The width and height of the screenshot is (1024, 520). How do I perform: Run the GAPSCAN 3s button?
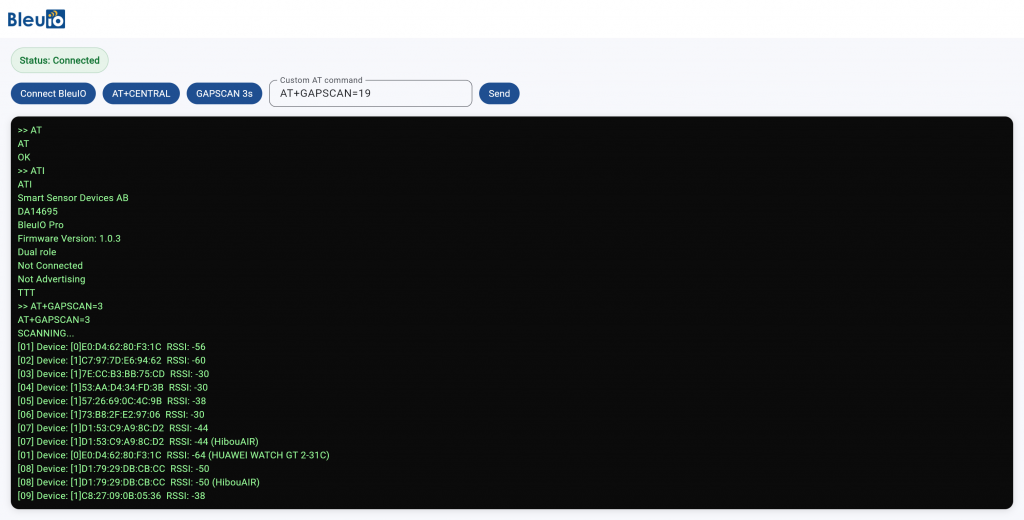coord(224,93)
